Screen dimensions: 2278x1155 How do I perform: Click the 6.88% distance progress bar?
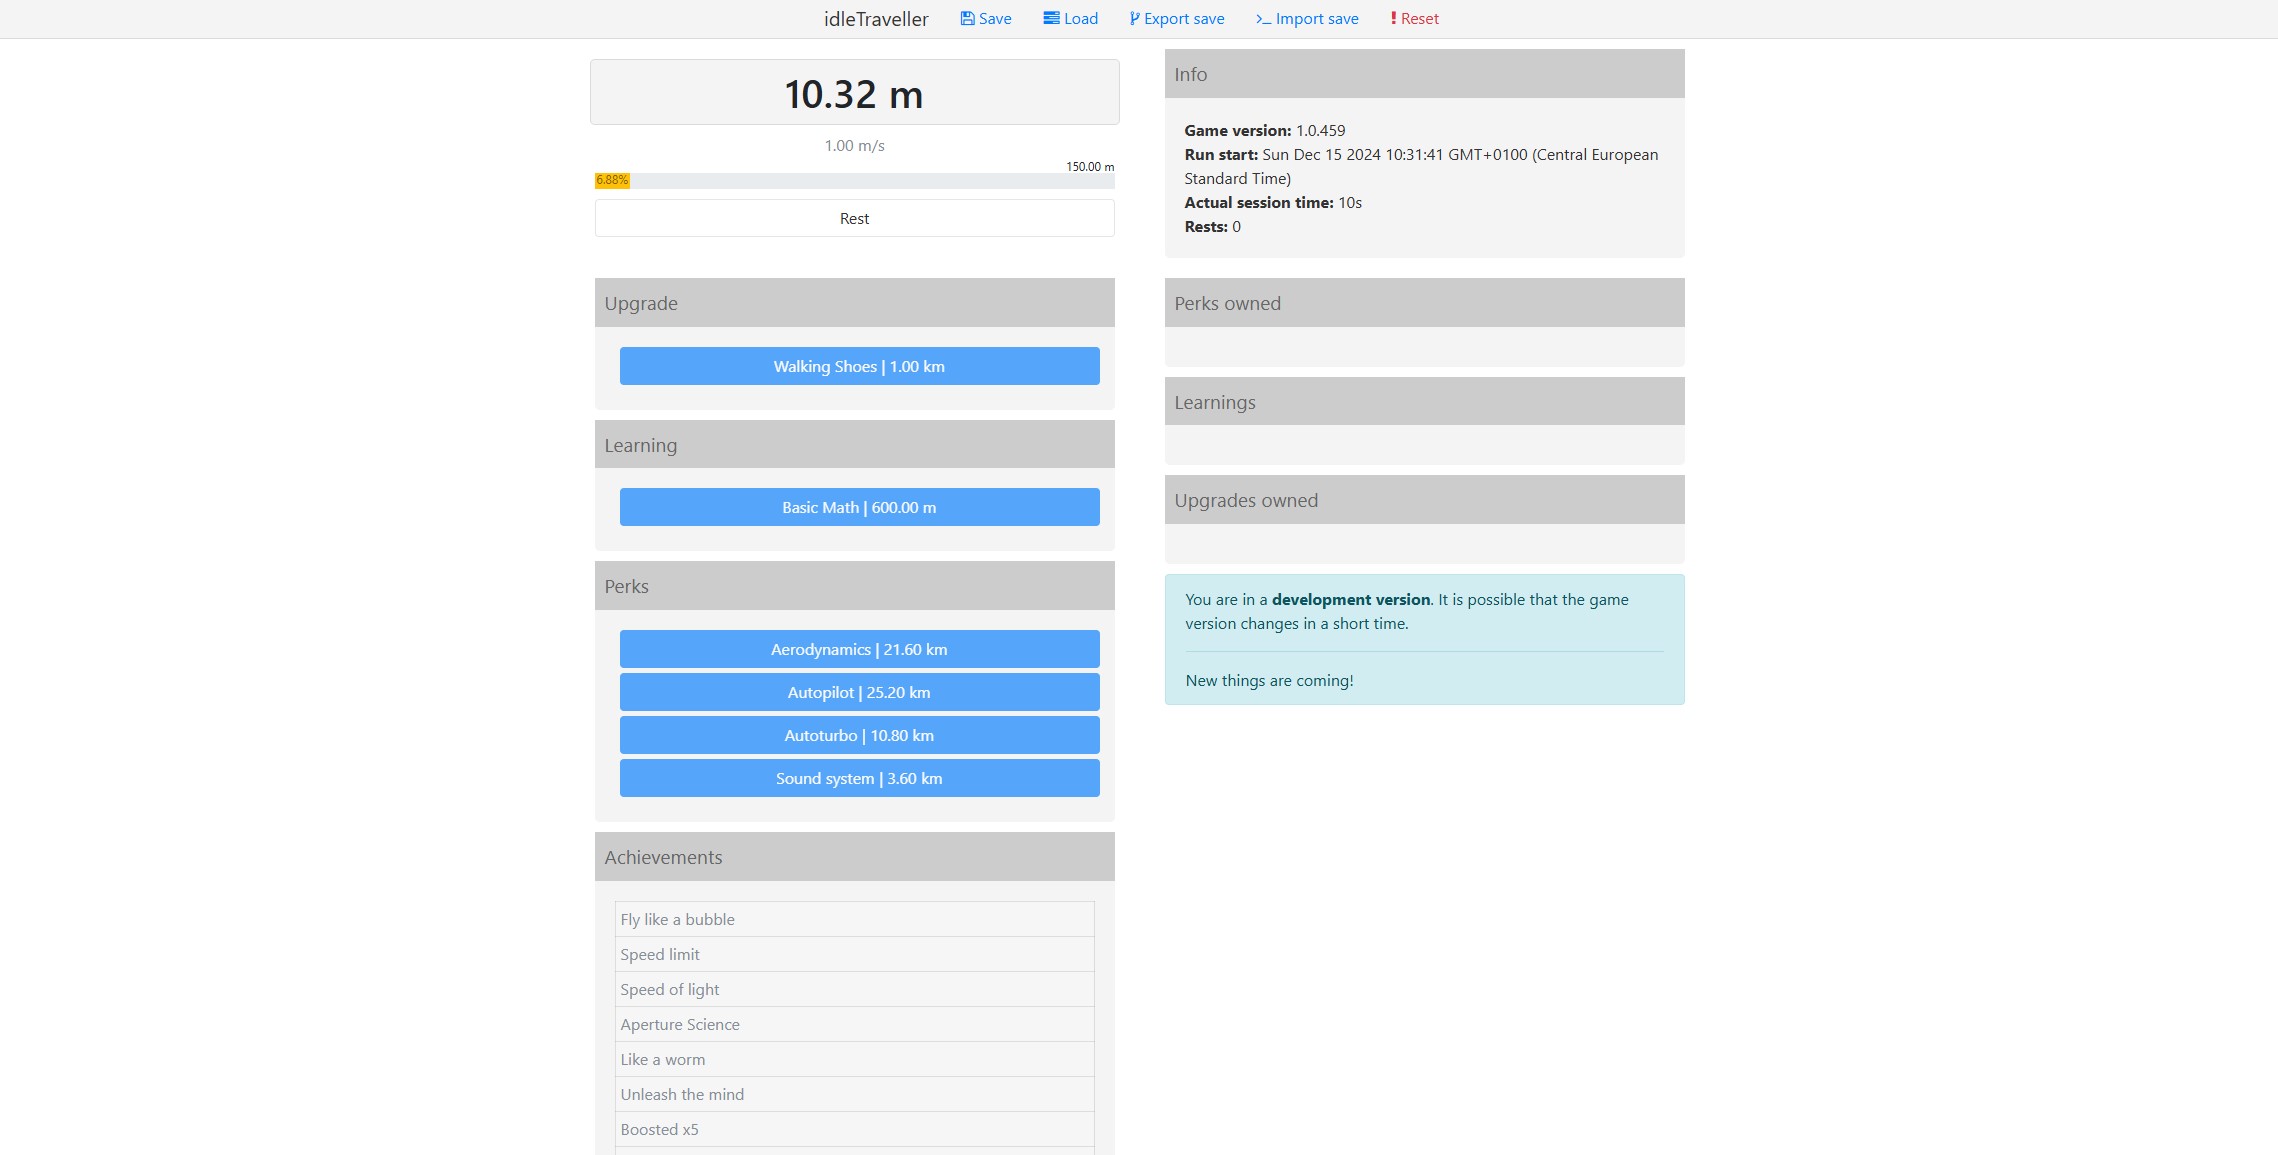[855, 181]
